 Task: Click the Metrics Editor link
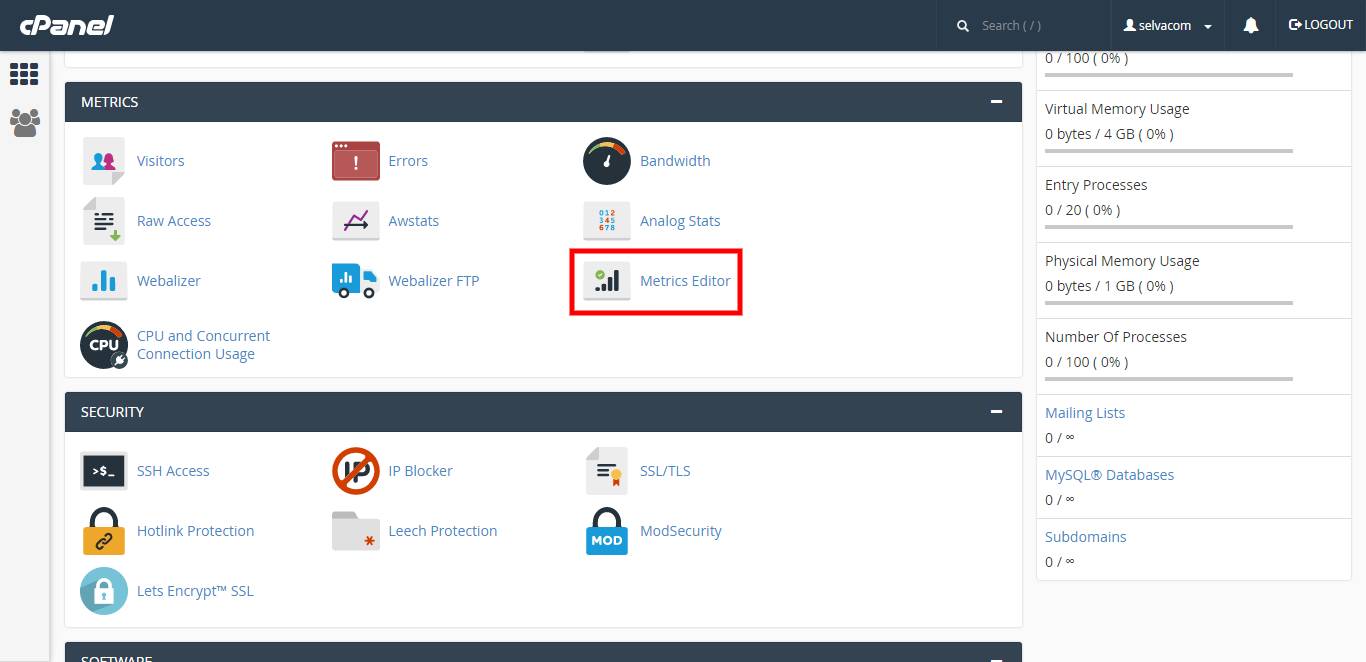685,281
